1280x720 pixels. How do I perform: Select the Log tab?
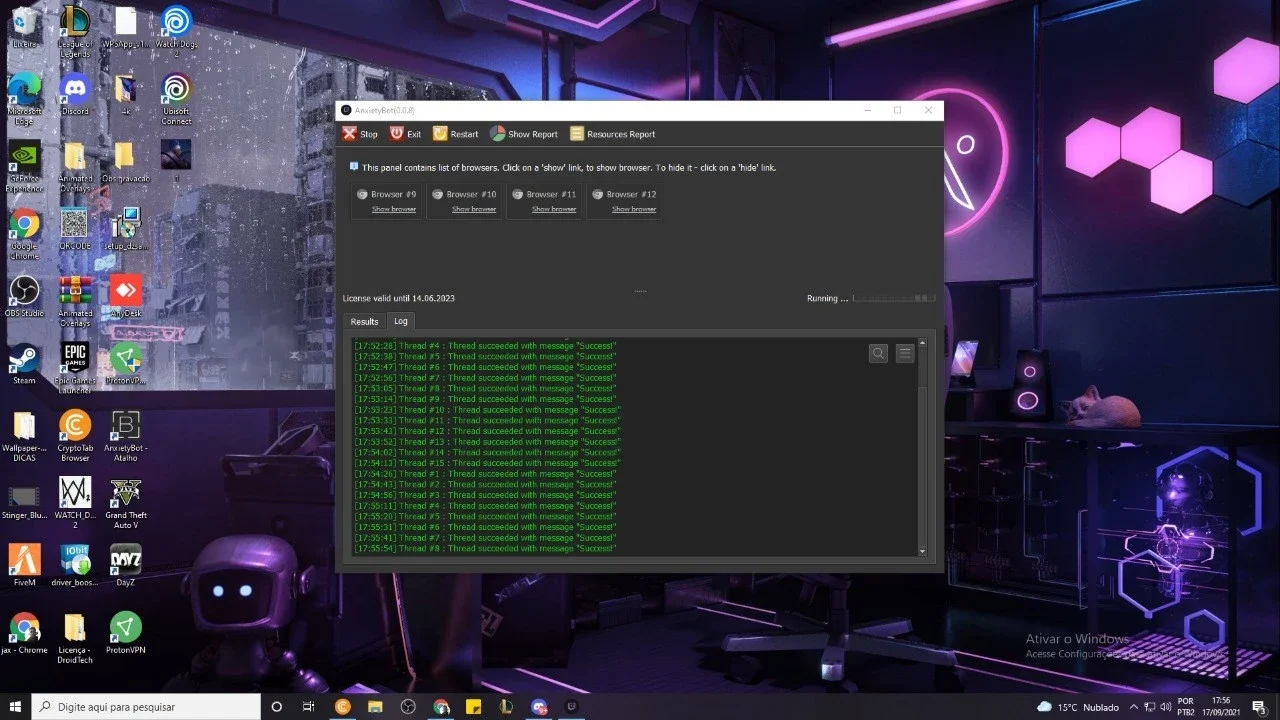click(401, 321)
